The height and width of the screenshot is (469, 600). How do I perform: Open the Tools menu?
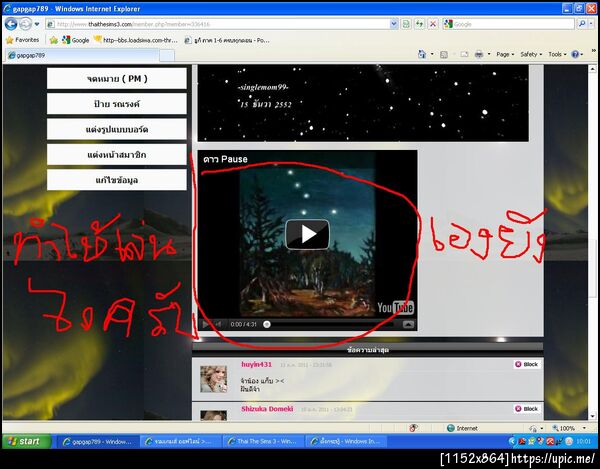[x=557, y=54]
